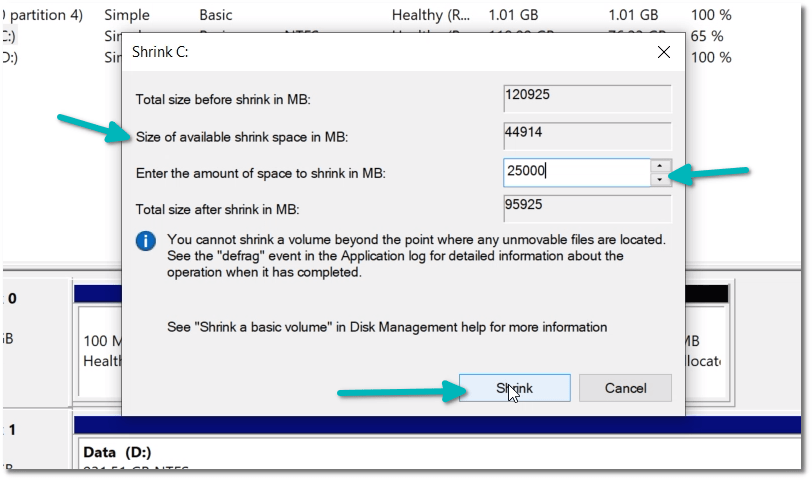Click 'Size of available shrink space in MB' label

[x=242, y=137]
